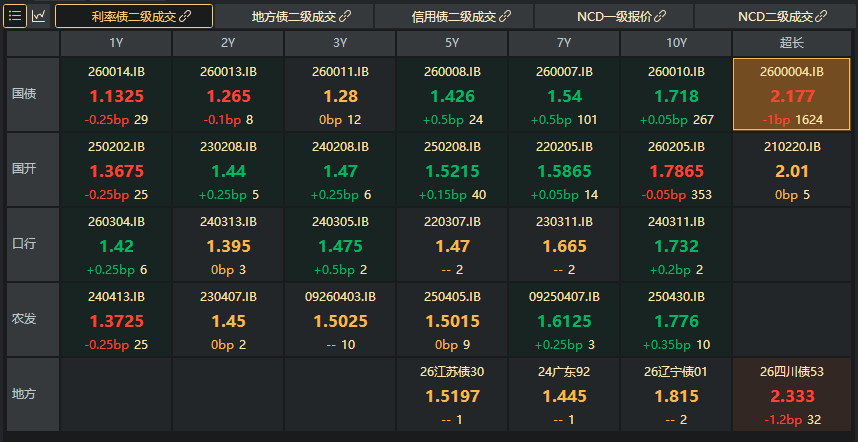Open highlighted bond 2600004.IB cell
The height and width of the screenshot is (442, 858).
(x=792, y=95)
